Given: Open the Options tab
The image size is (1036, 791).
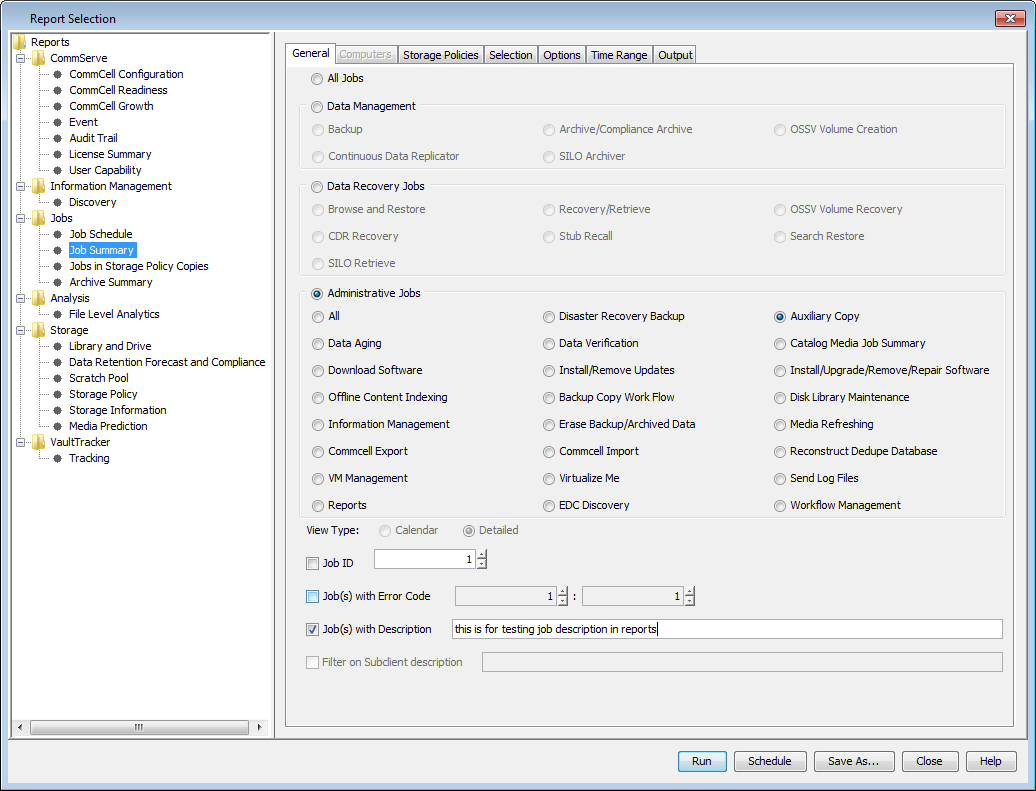Looking at the screenshot, I should pos(562,55).
